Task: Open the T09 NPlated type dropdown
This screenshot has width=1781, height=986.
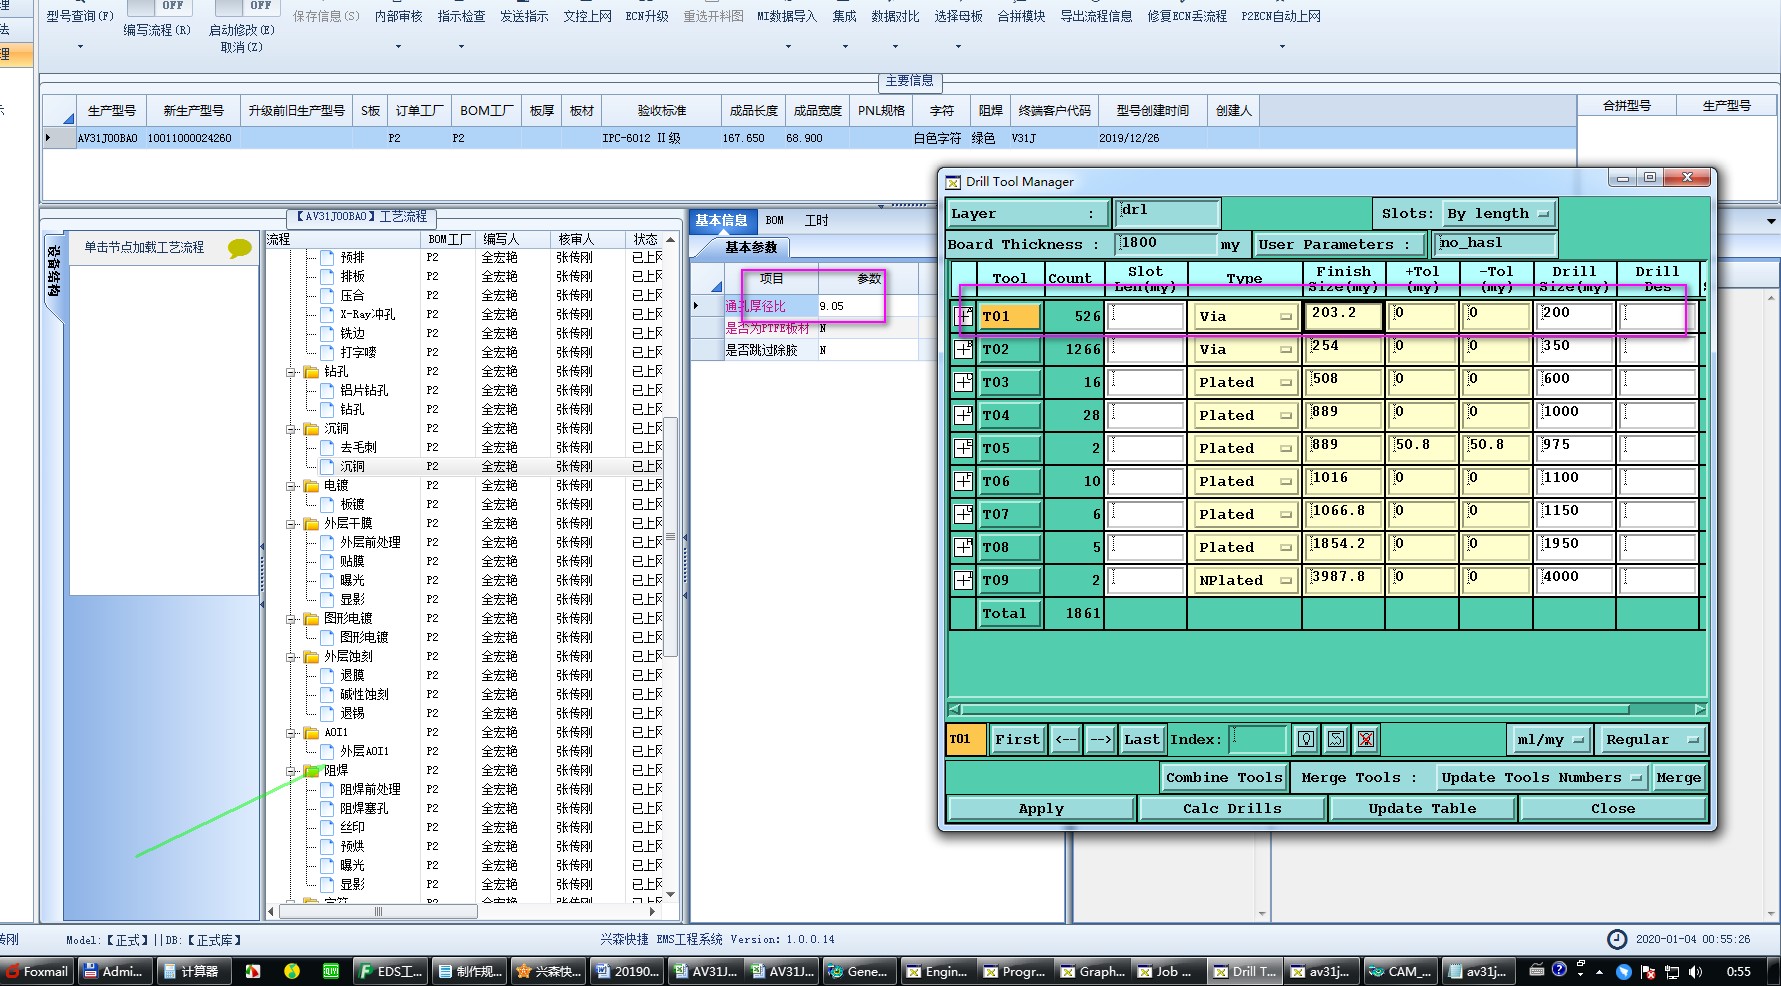Action: click(x=1245, y=581)
